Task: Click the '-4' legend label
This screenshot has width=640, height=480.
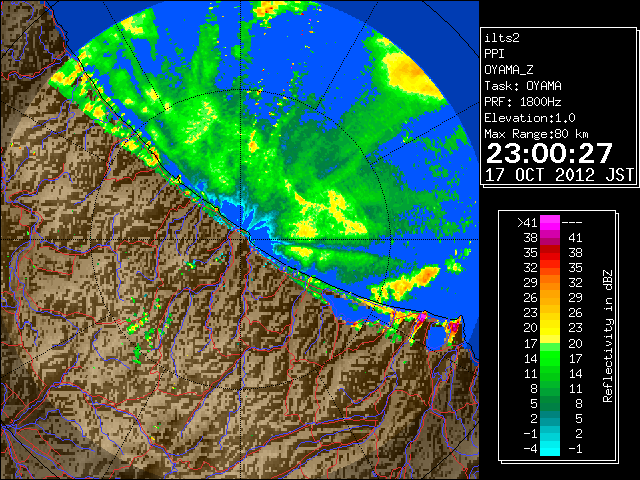Action: [x=530, y=449]
